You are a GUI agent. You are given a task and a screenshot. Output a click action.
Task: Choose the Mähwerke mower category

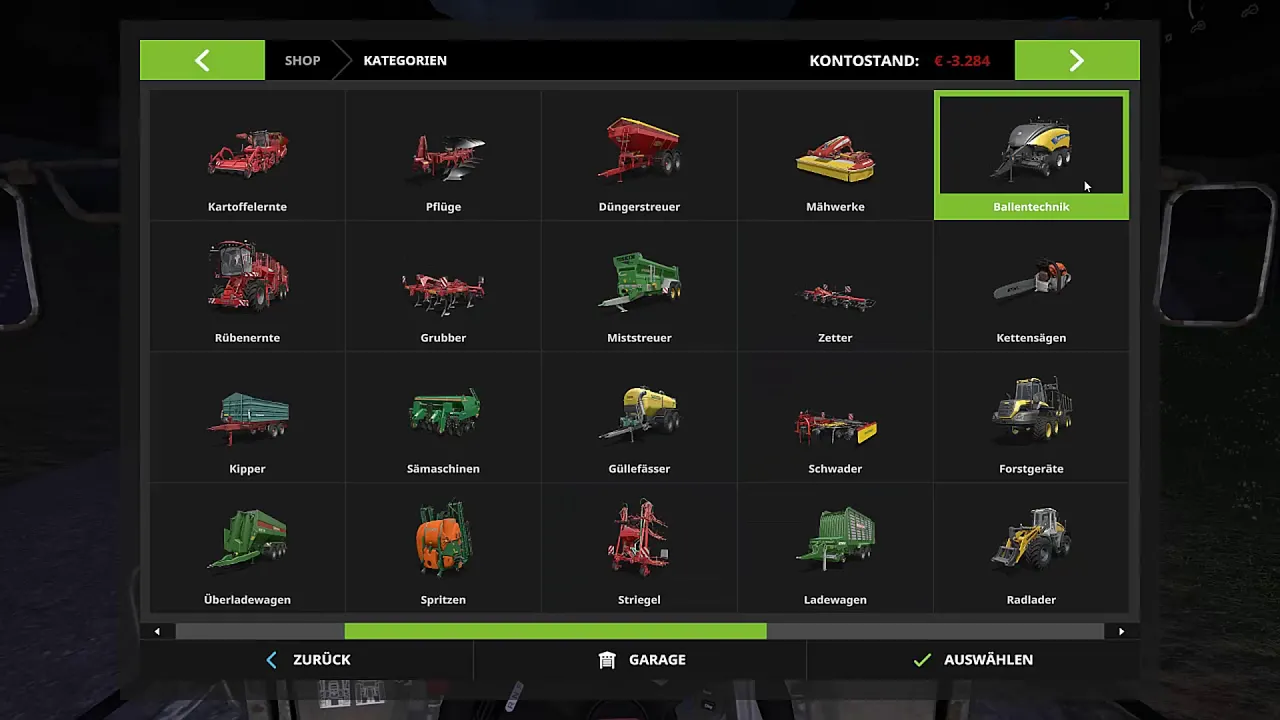click(x=835, y=155)
